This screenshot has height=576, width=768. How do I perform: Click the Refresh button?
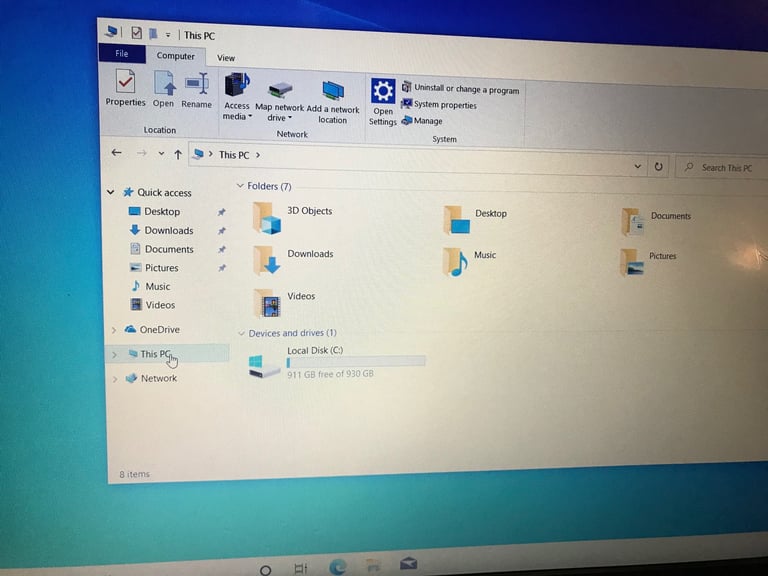(659, 167)
